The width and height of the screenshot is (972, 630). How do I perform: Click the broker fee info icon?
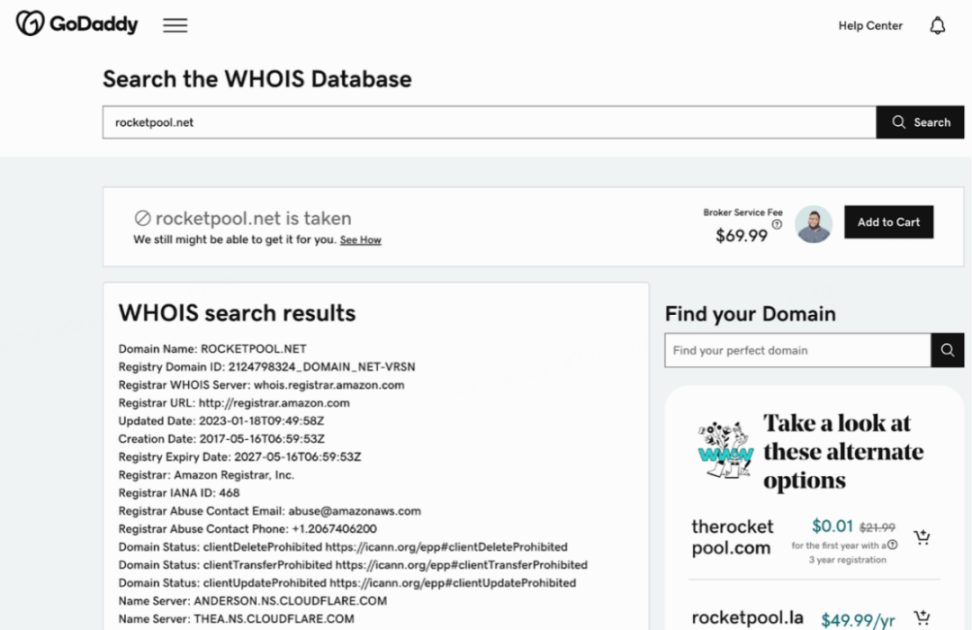(777, 224)
